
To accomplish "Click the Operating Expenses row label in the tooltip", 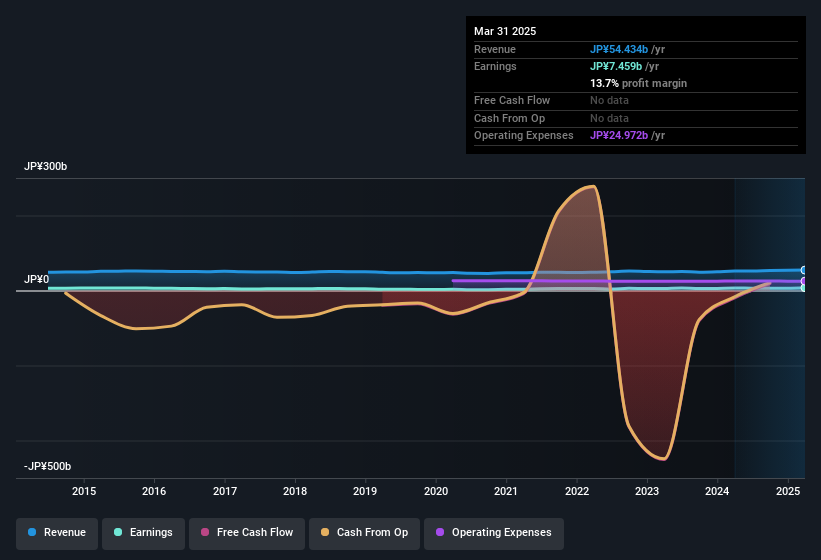I will click(524, 135).
